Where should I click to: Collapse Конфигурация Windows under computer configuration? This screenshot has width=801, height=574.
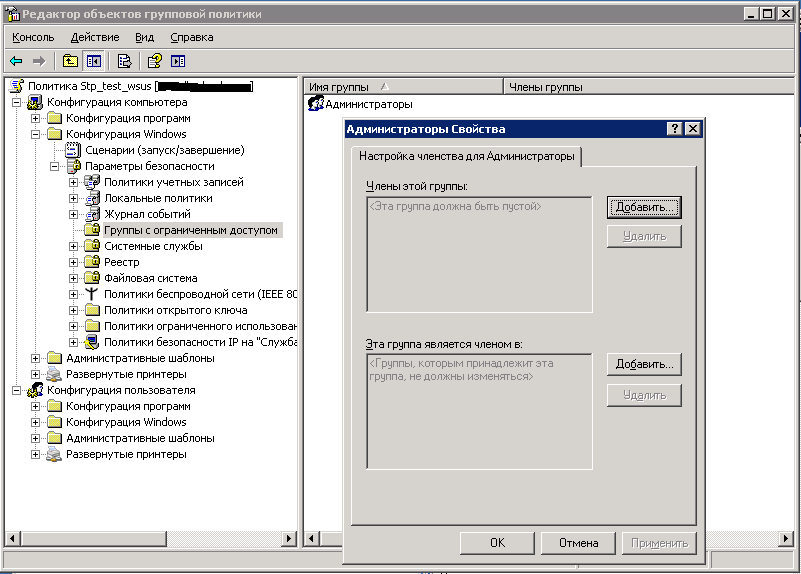click(x=35, y=134)
